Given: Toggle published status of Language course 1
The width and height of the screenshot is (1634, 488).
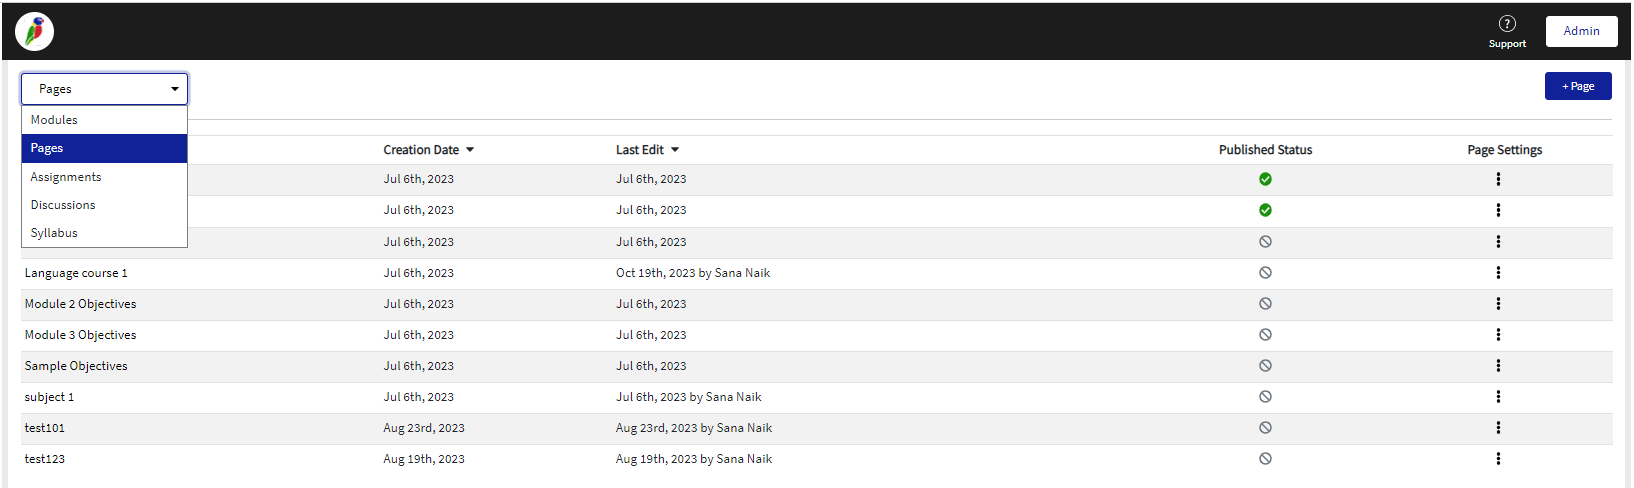Looking at the screenshot, I should (x=1265, y=272).
